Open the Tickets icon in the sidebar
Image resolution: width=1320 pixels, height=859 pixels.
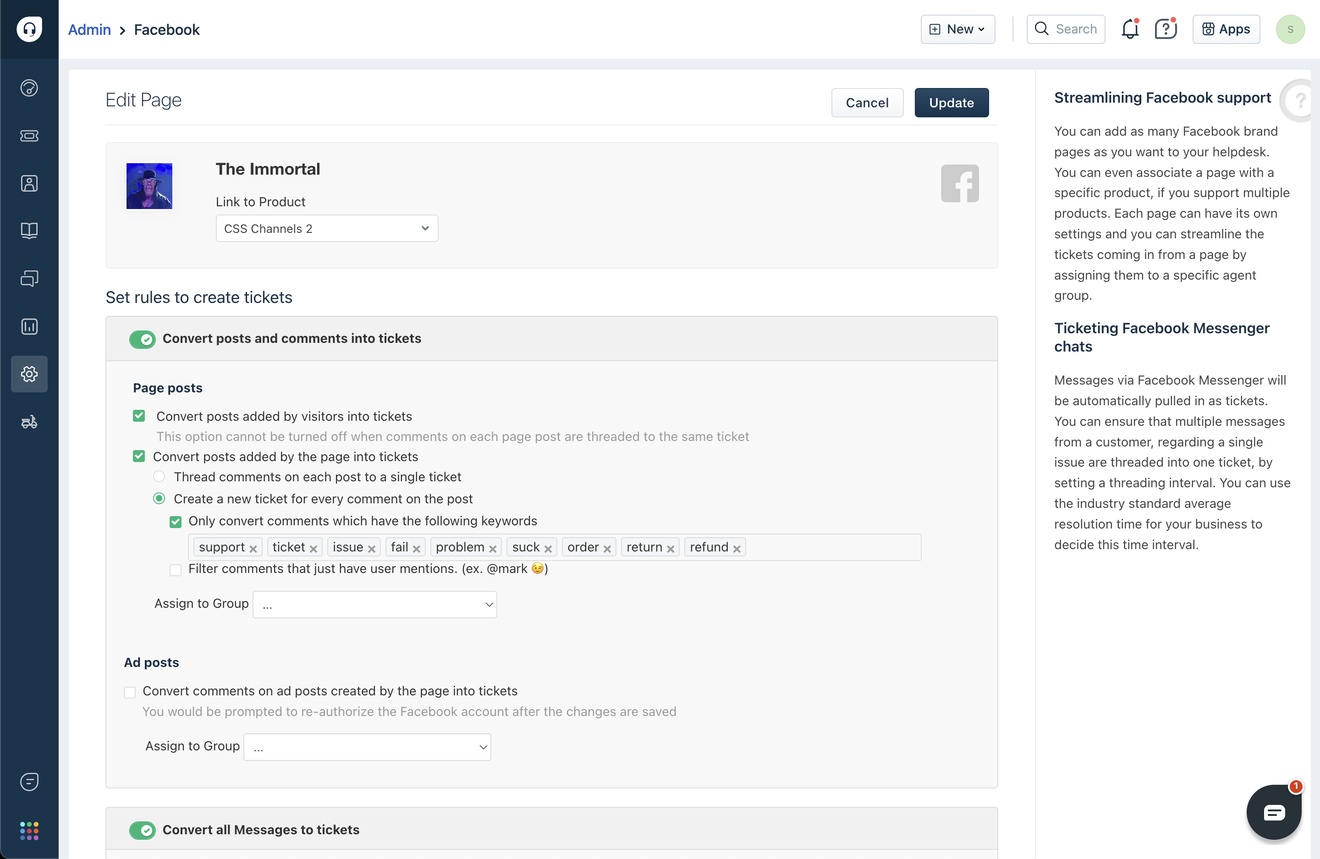(x=29, y=136)
